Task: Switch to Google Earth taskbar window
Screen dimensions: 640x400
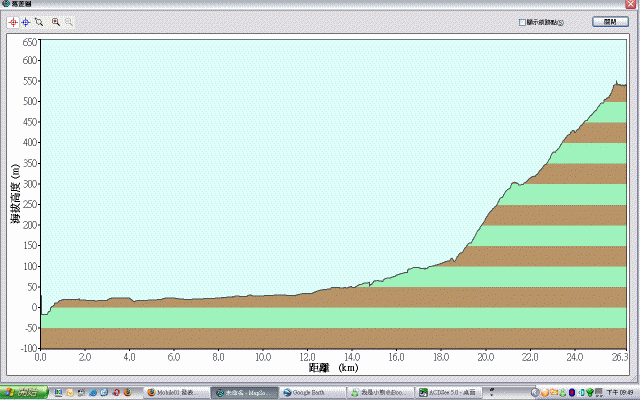Action: click(x=313, y=392)
